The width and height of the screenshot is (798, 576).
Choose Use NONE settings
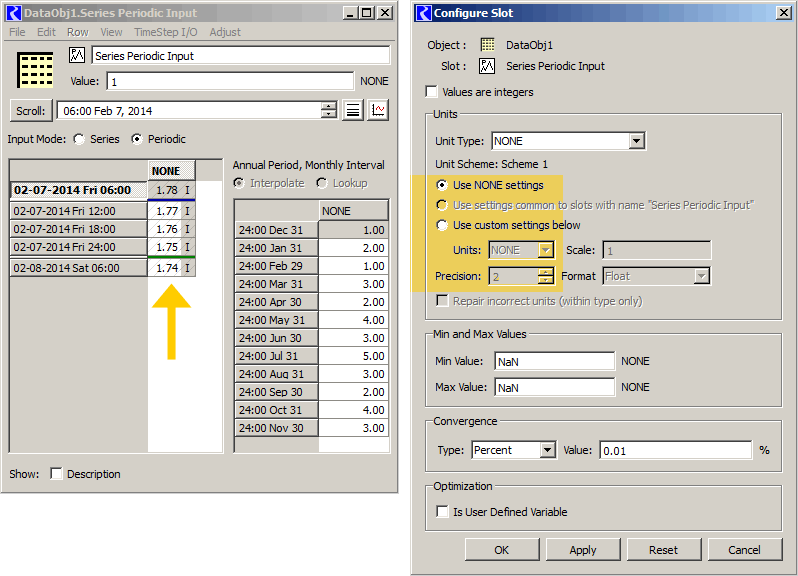click(x=442, y=185)
